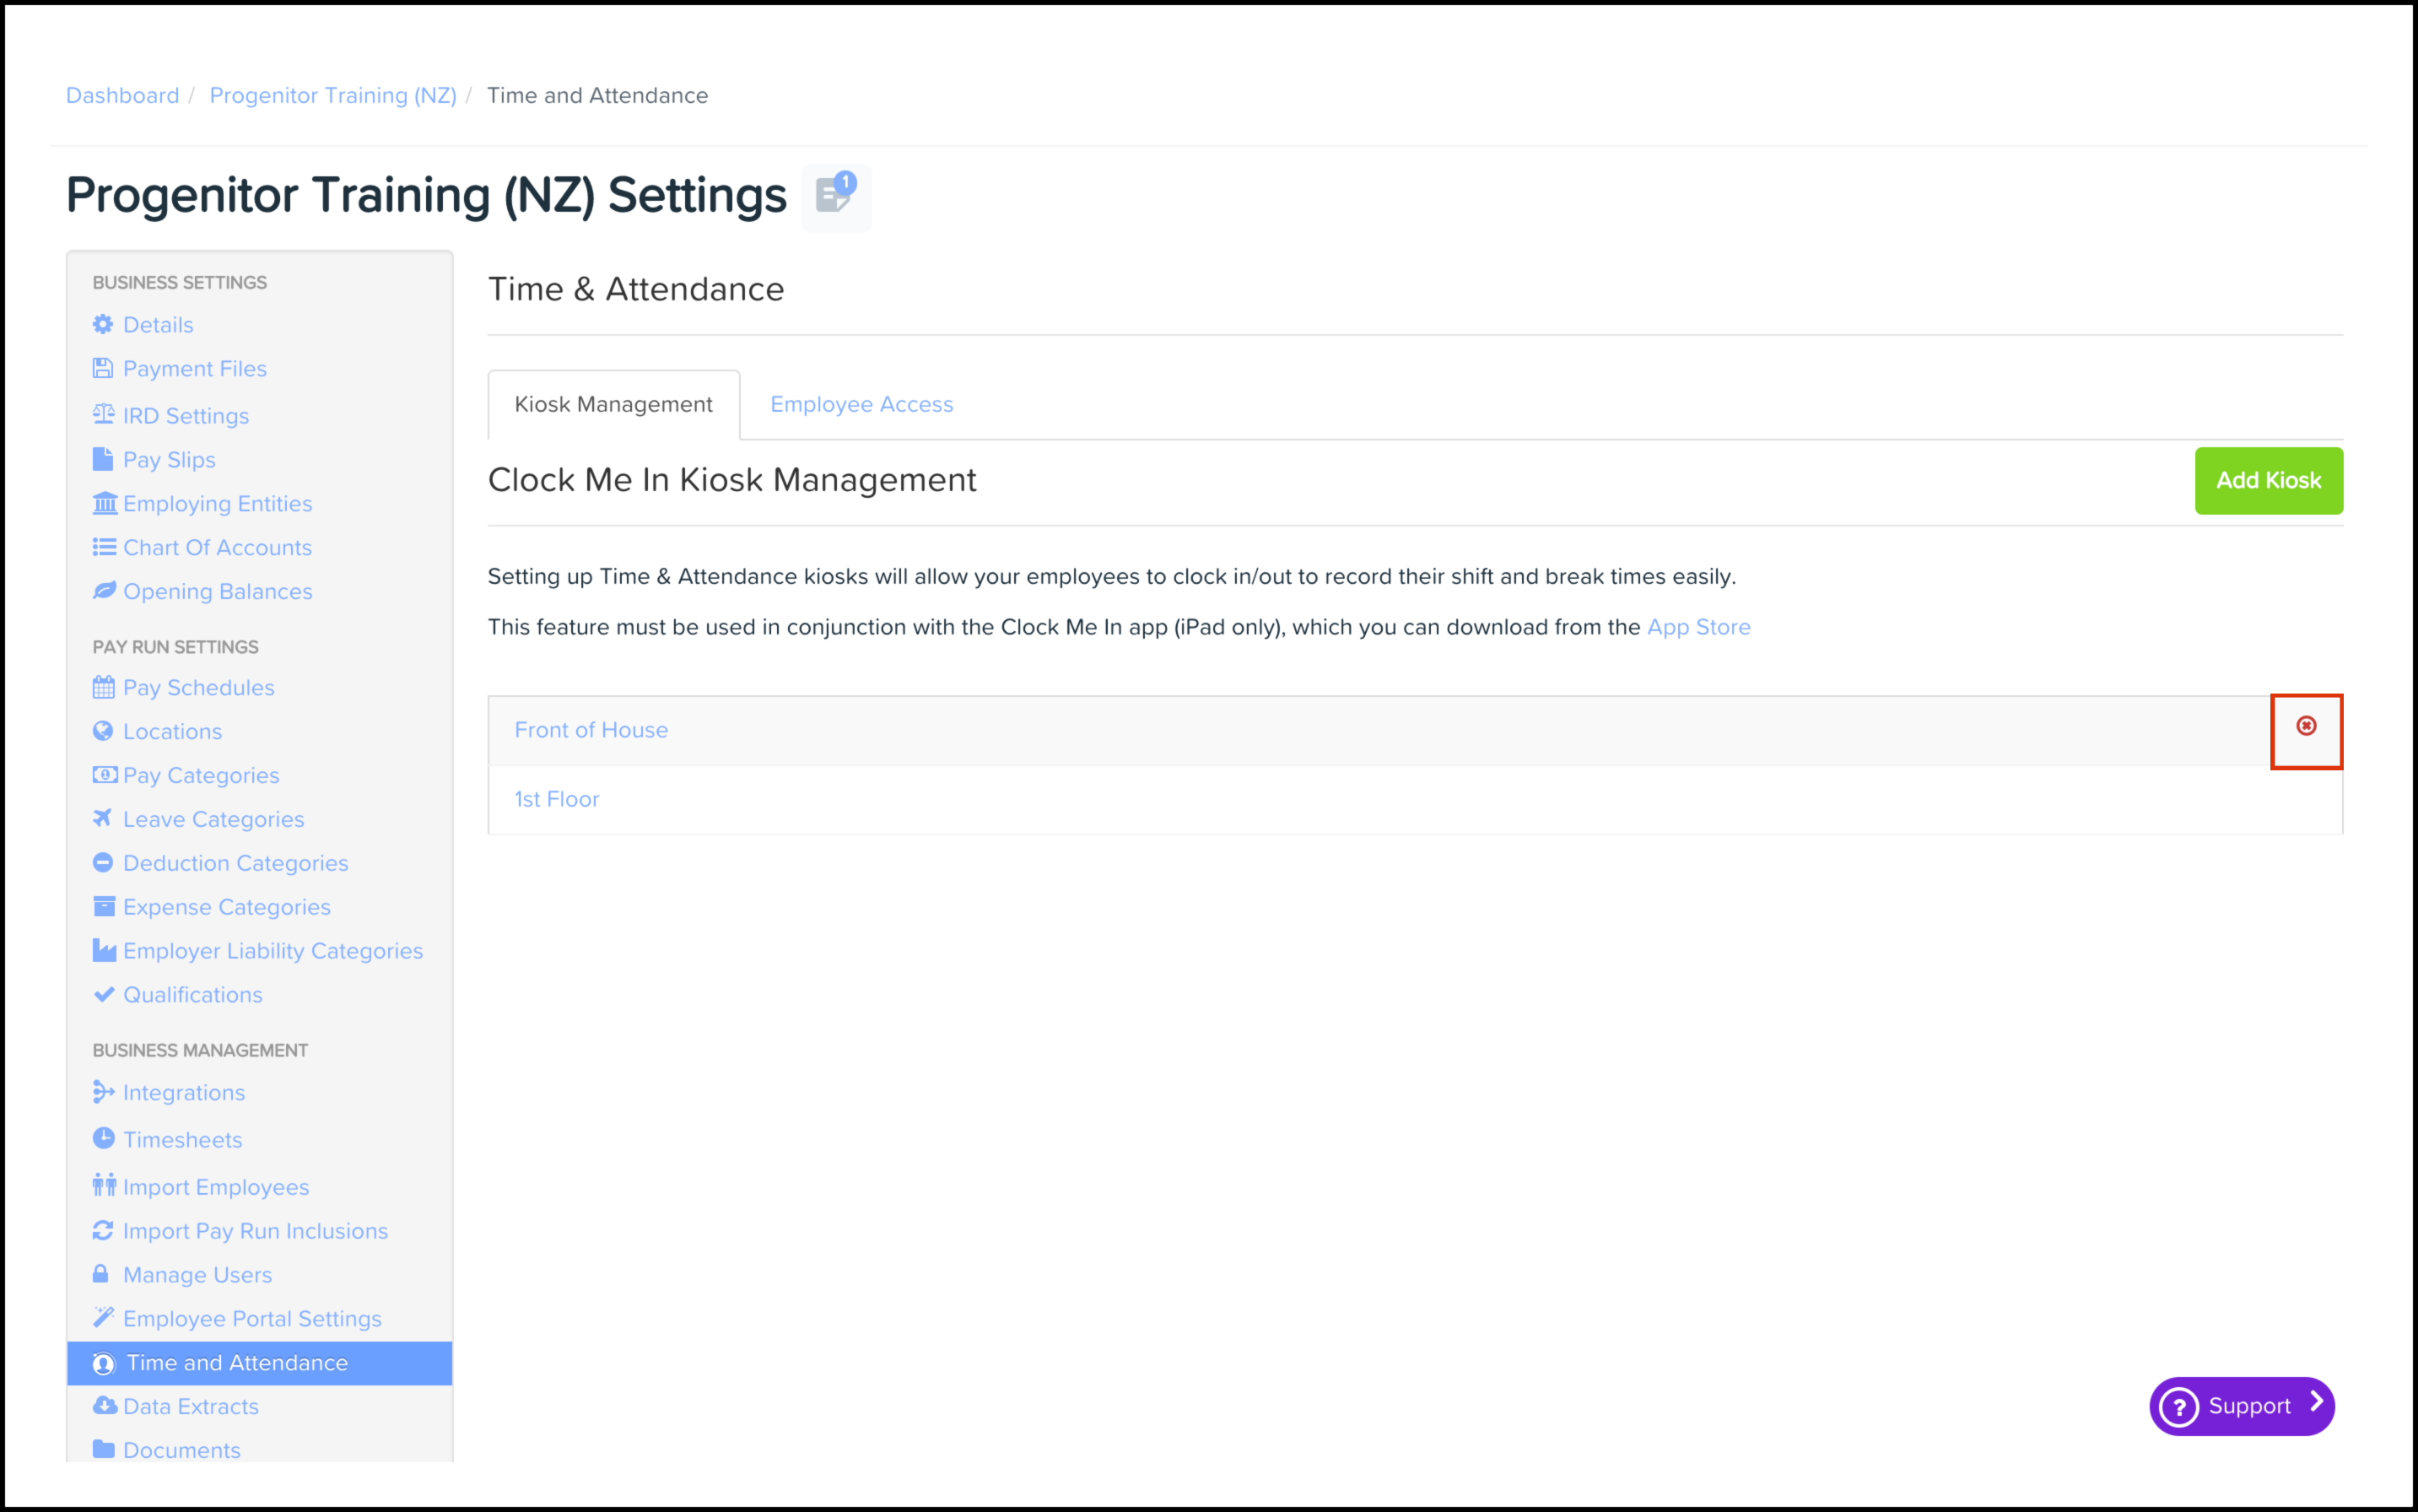Image resolution: width=2418 pixels, height=1512 pixels.
Task: Click the notes icon beside Settings title
Action: click(835, 195)
